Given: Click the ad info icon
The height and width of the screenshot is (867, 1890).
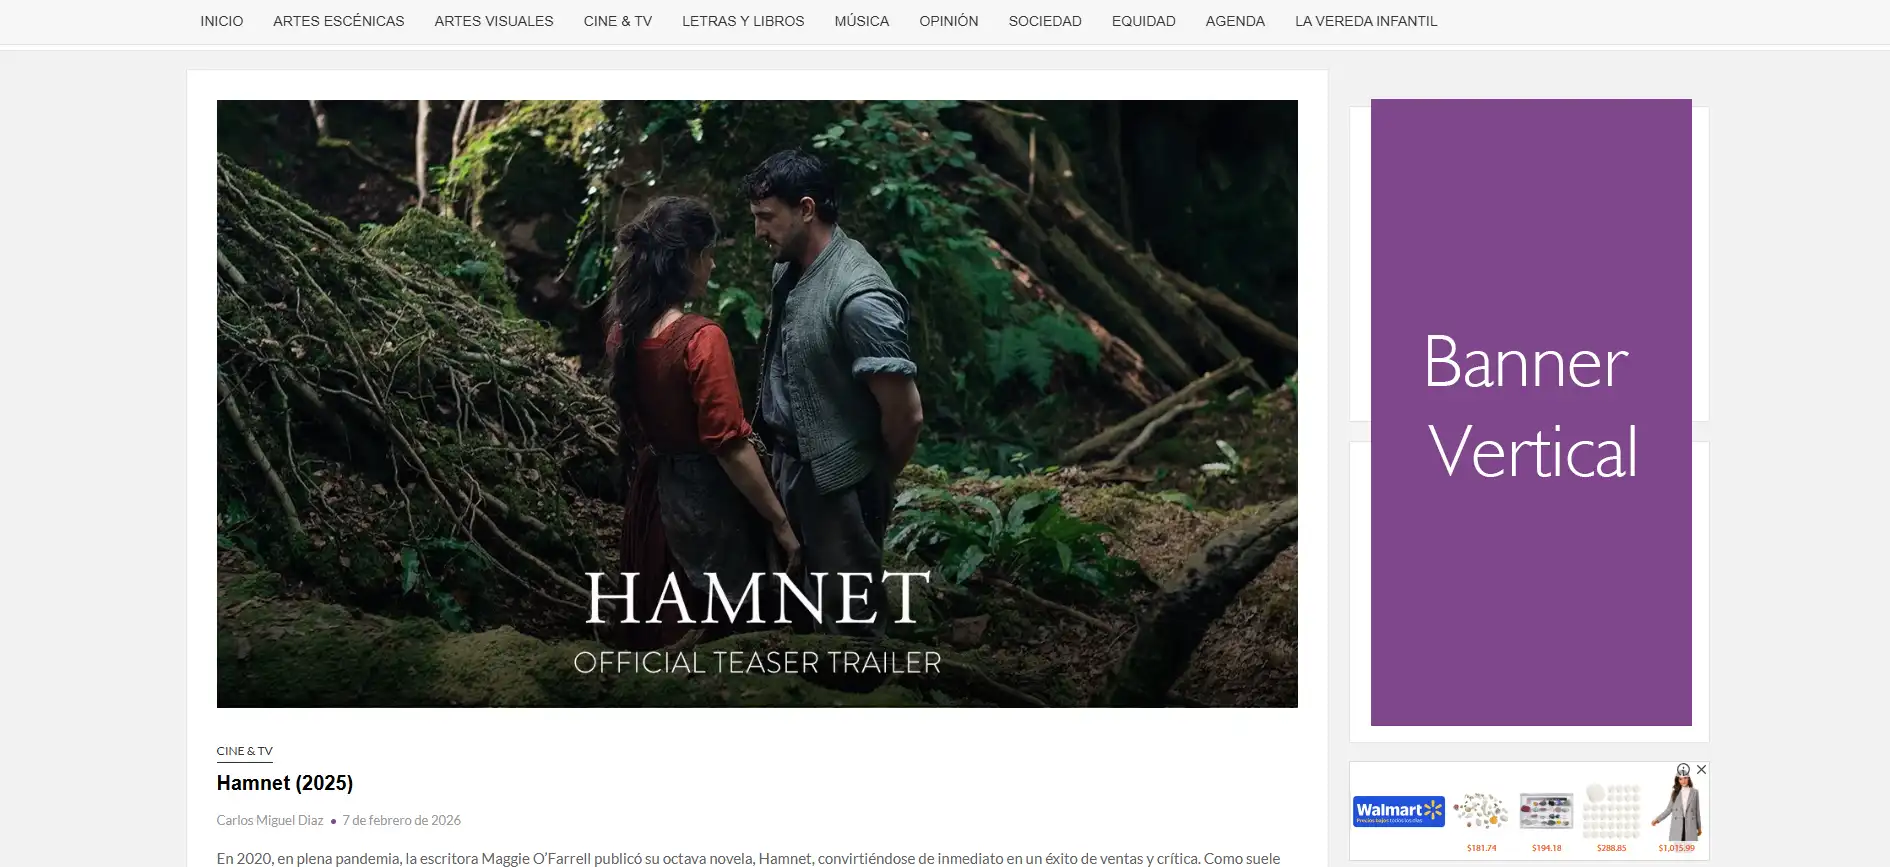Looking at the screenshot, I should click(x=1684, y=770).
